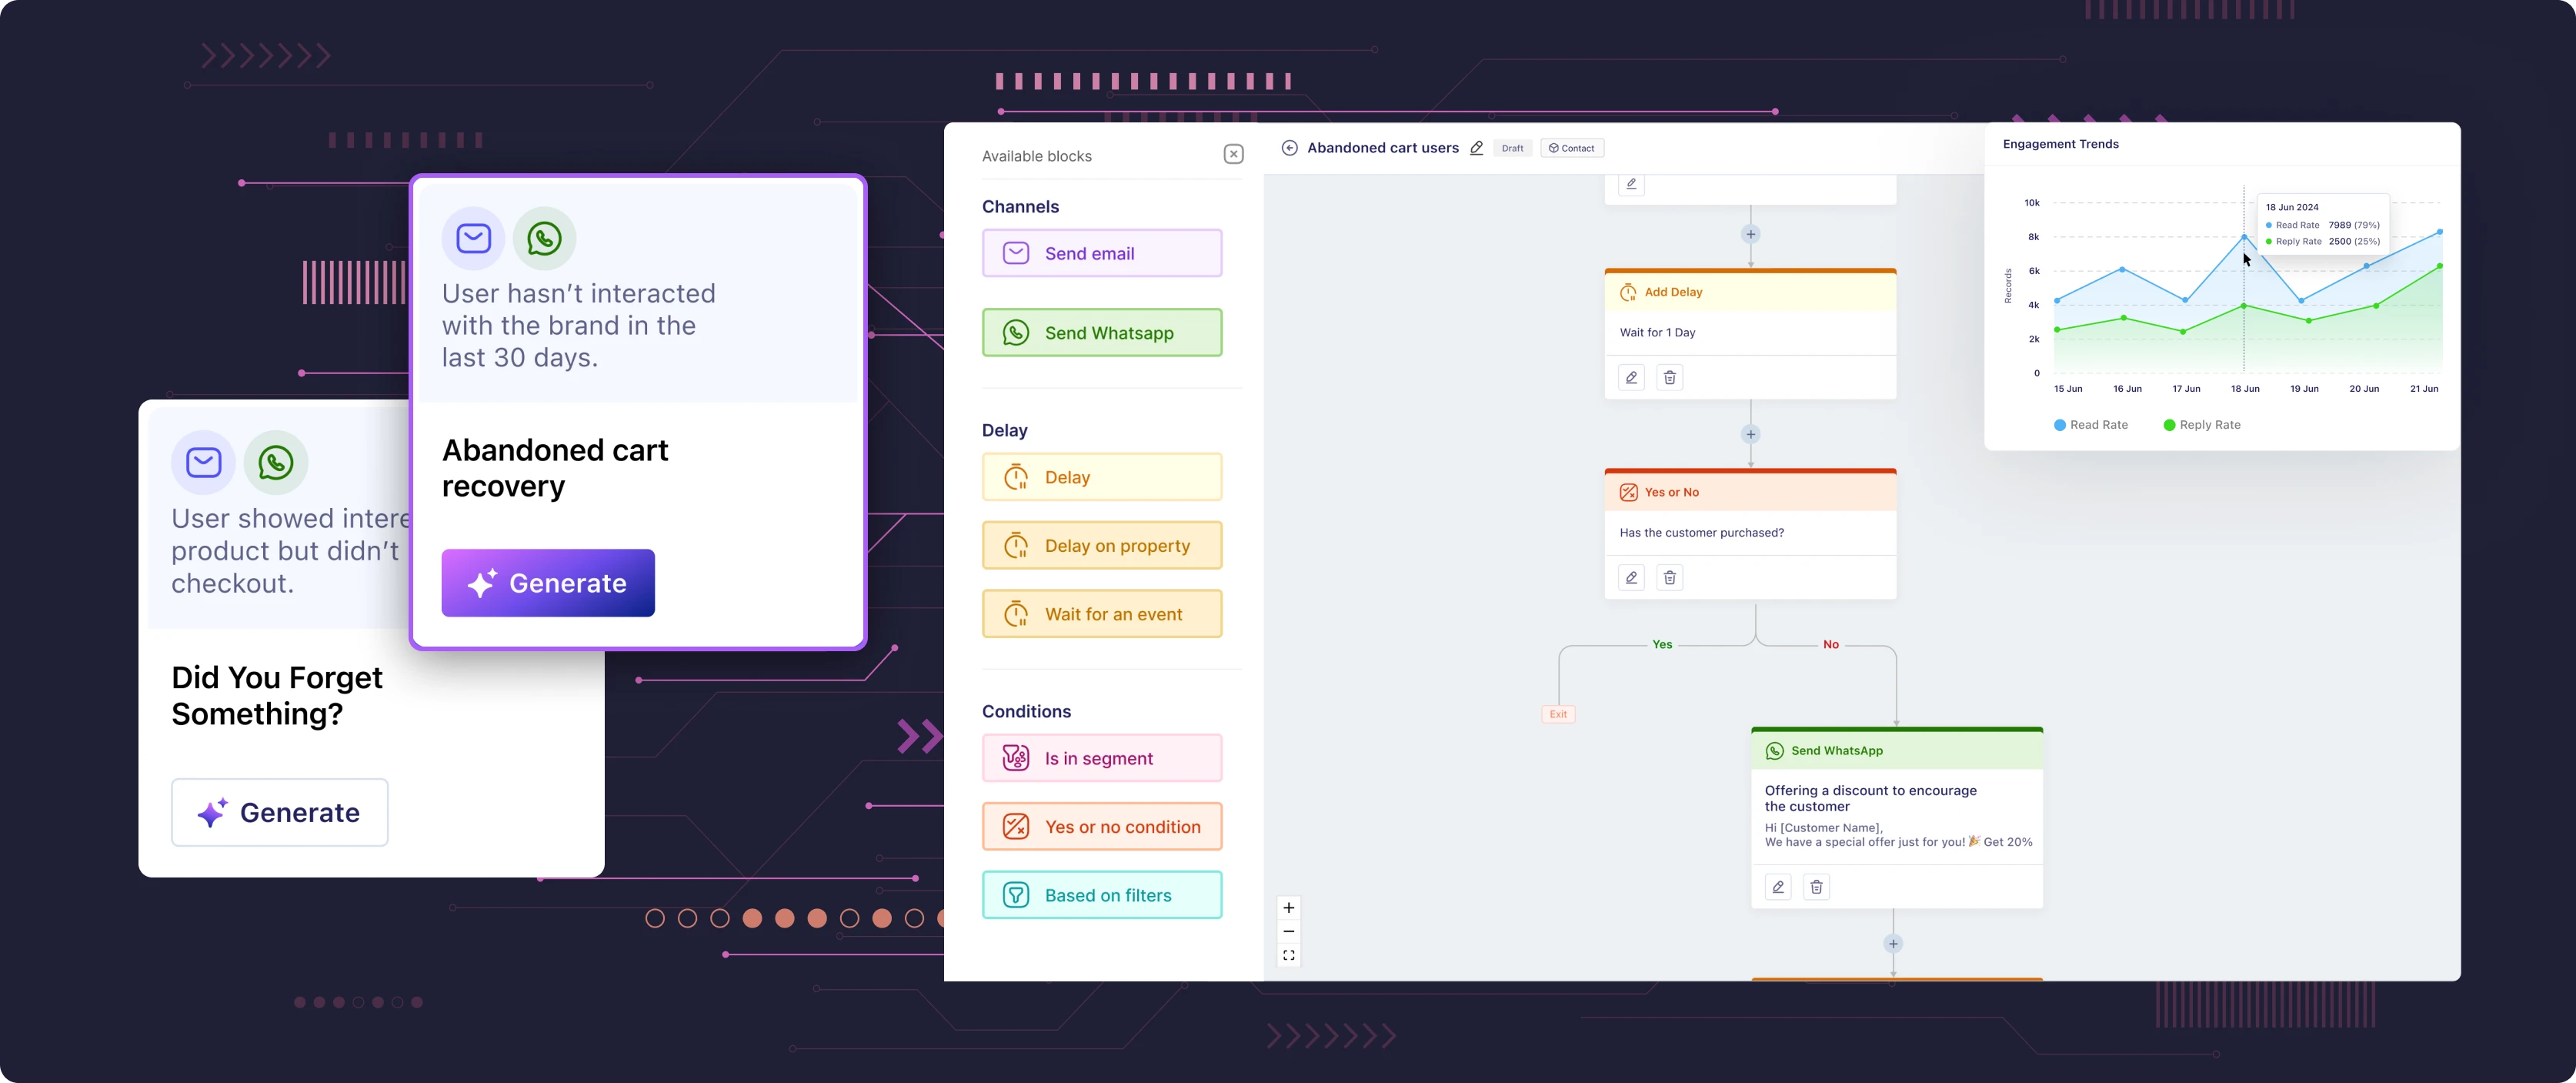Zoom in on the workflow canvas

click(1289, 908)
